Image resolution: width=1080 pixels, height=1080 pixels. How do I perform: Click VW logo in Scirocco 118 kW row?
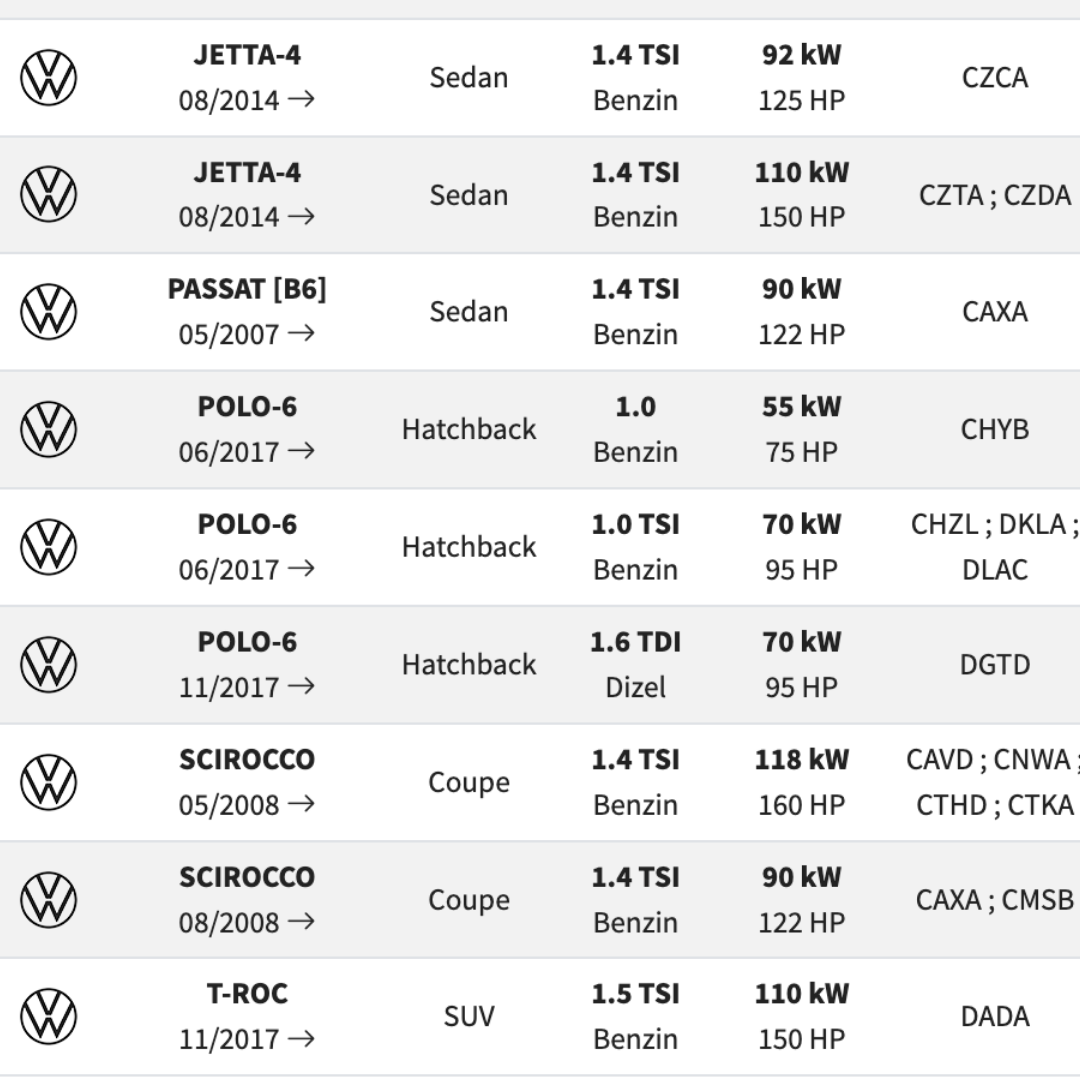click(x=48, y=782)
